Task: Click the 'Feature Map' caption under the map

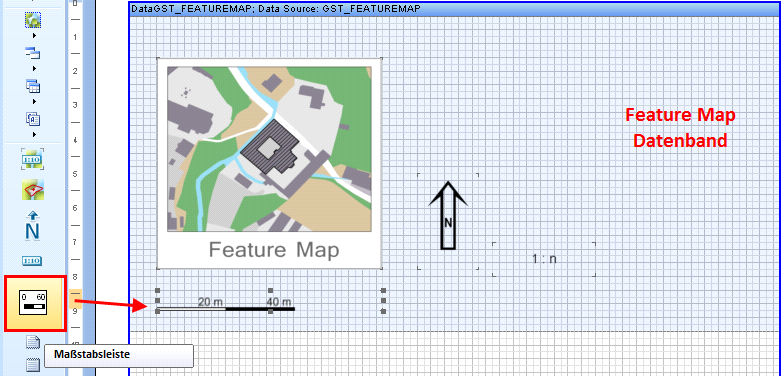Action: click(273, 250)
